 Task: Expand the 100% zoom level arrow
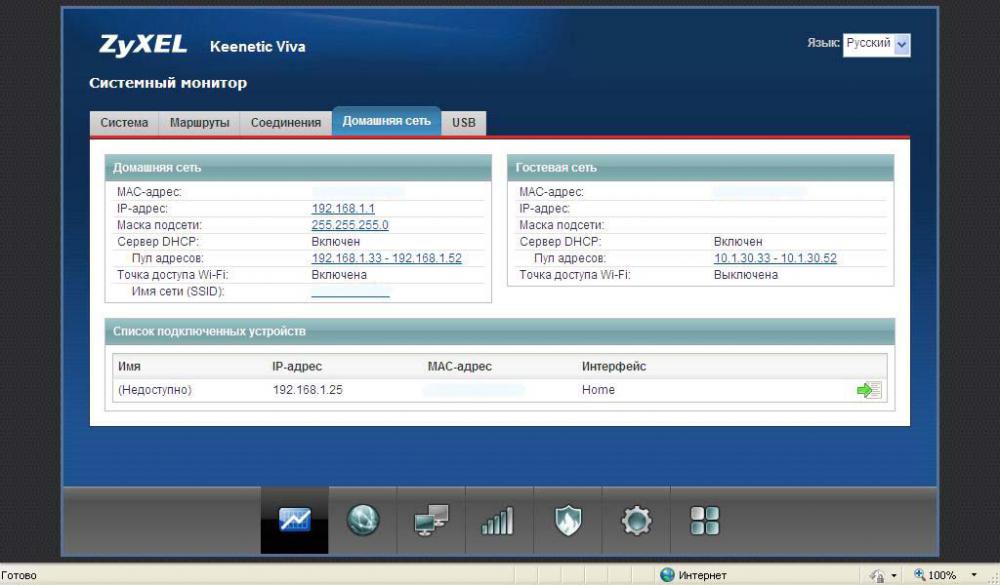pos(973,575)
